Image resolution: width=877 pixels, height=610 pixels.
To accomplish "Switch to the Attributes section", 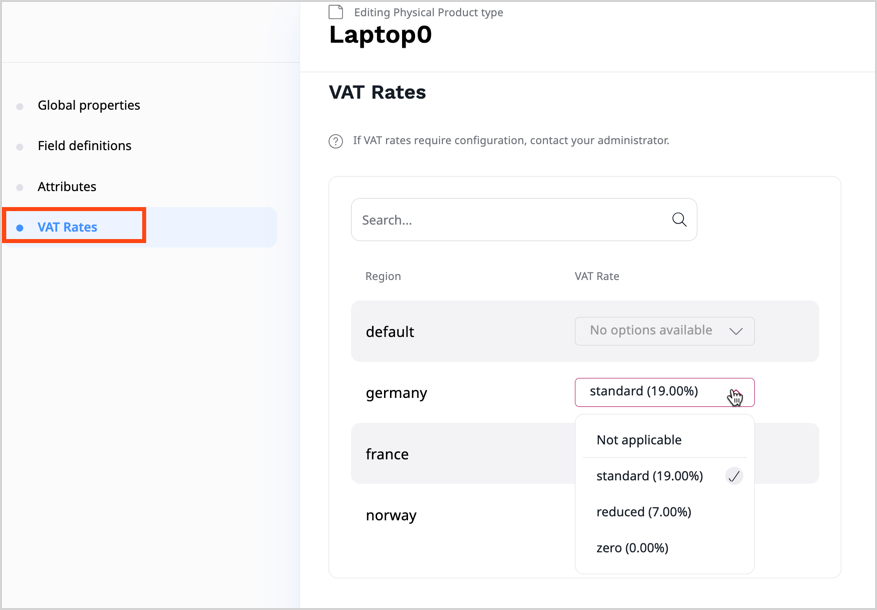I will (67, 186).
